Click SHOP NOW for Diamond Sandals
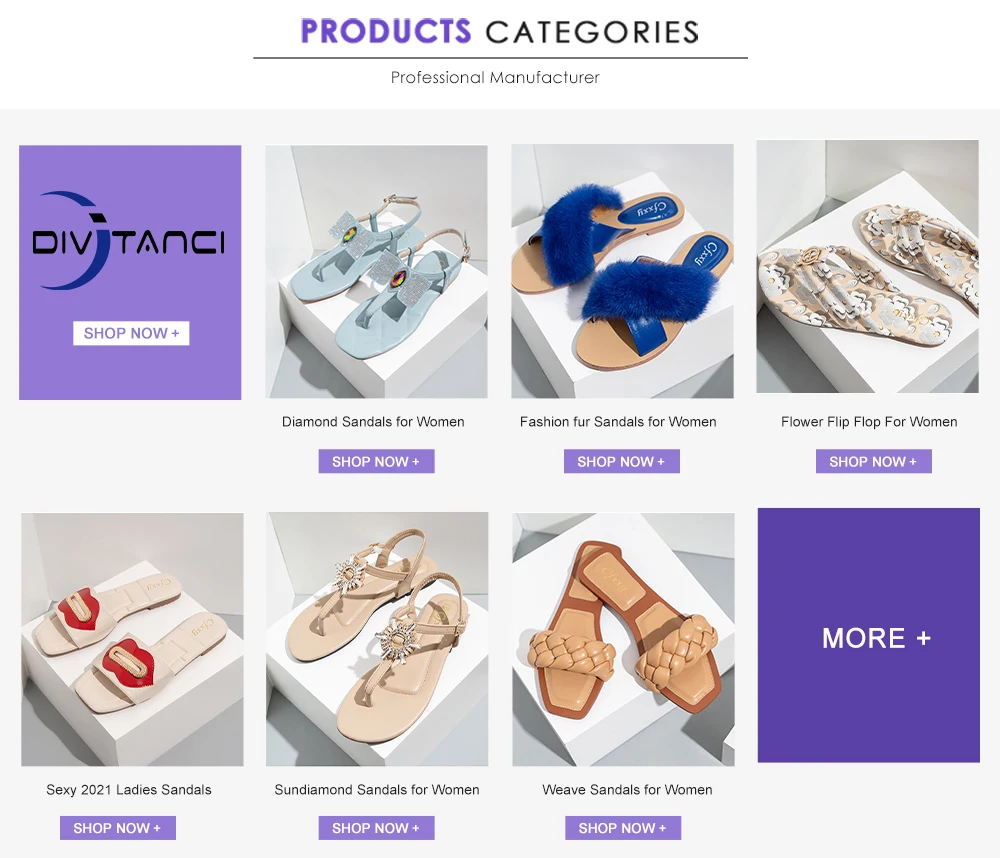The height and width of the screenshot is (858, 1000). tap(376, 461)
